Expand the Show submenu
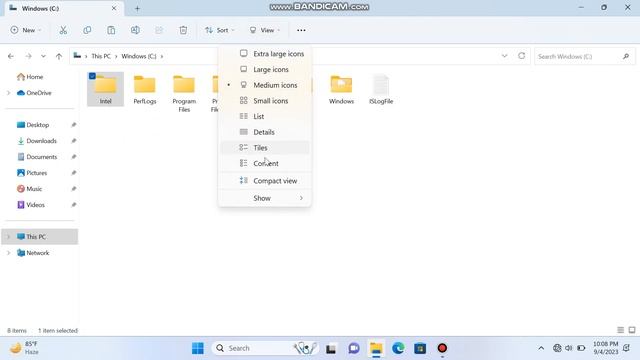640x360 pixels. point(265,198)
